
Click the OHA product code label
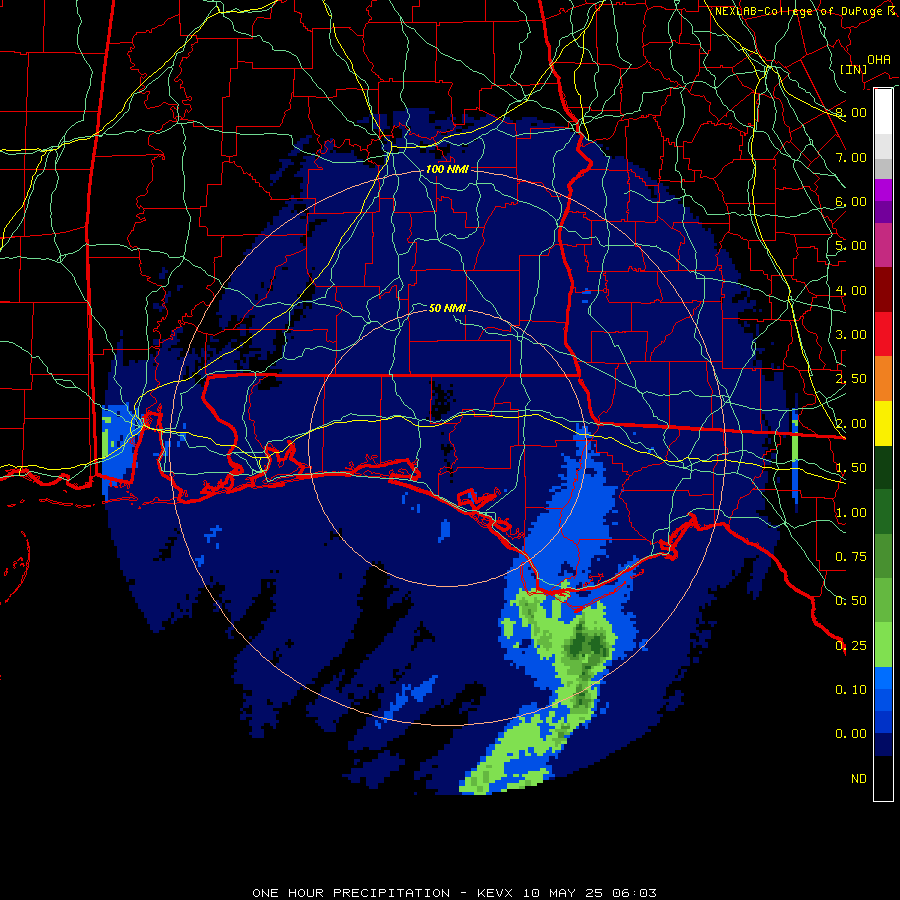coord(879,59)
